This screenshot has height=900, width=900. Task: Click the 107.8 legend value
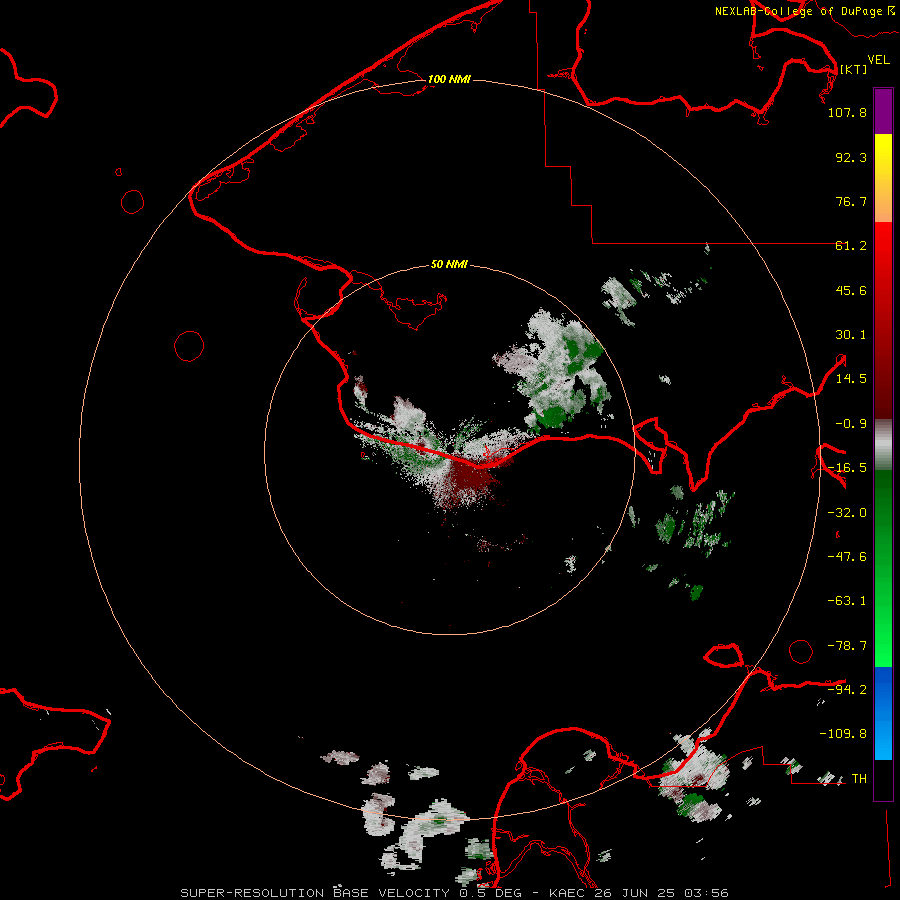(x=847, y=112)
